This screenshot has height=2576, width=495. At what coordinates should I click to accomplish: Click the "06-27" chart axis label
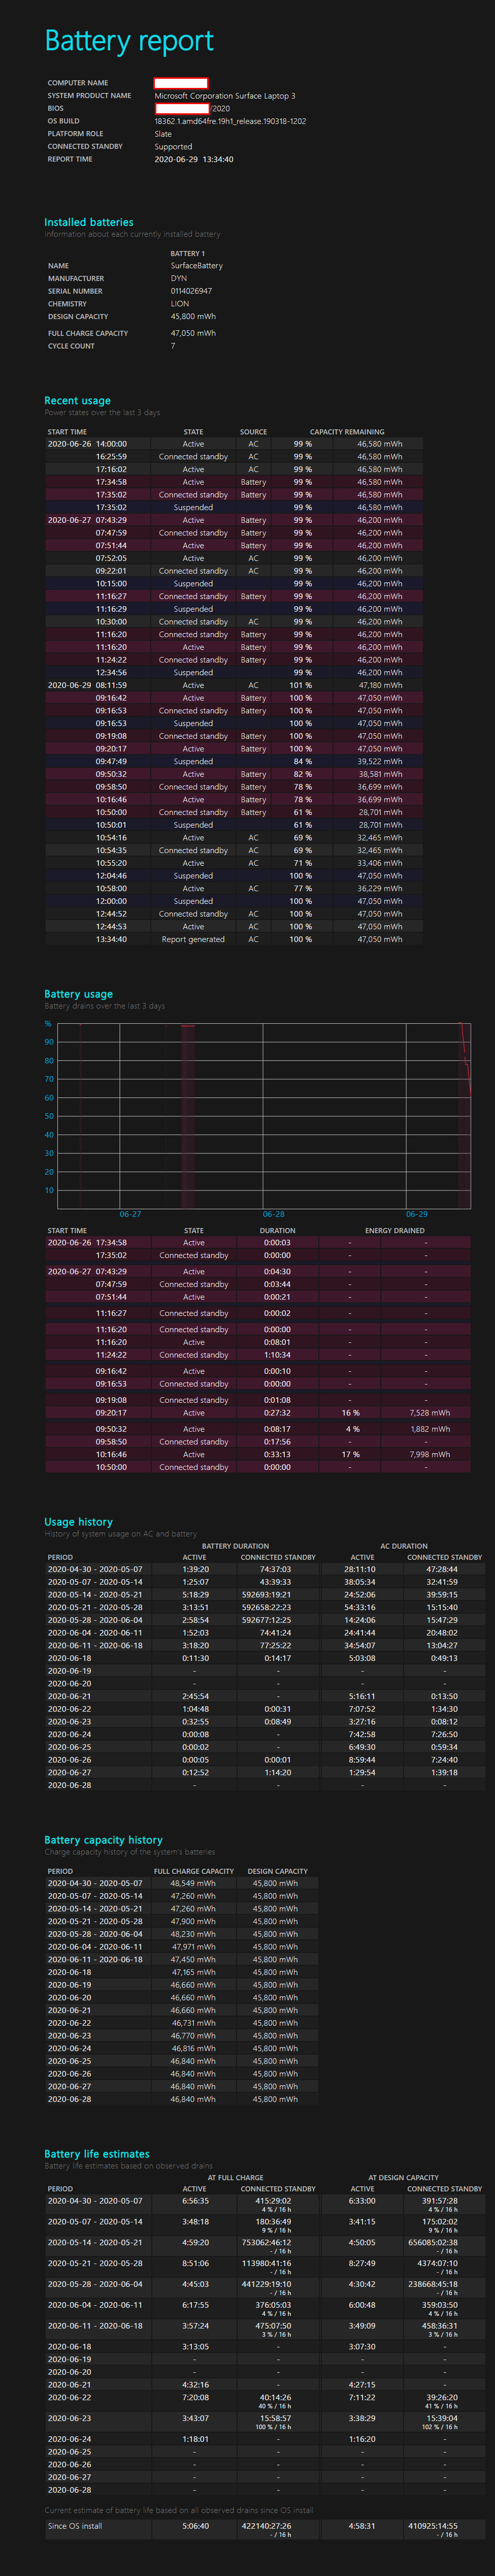click(130, 1214)
